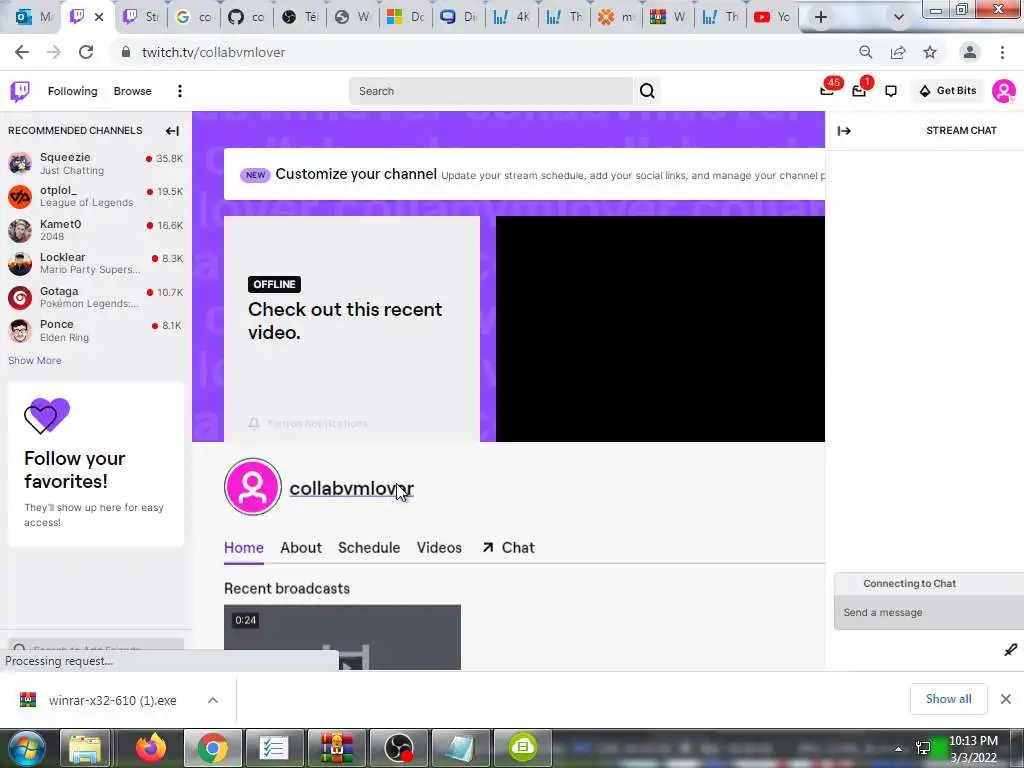1024x768 pixels.
Task: Open Chrome three-dot menu
Action: click(x=1002, y=52)
